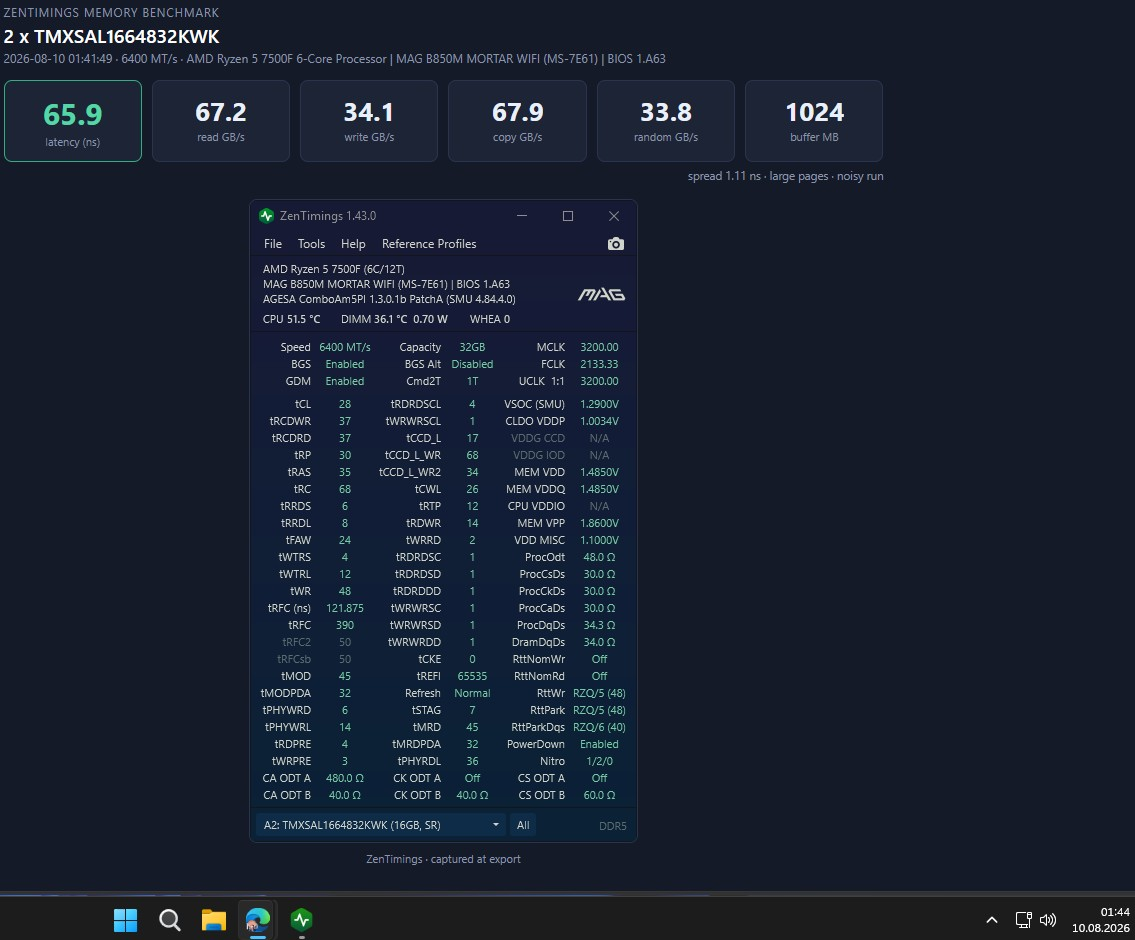Open the Tools menu
This screenshot has height=940, width=1135.
pos(311,244)
